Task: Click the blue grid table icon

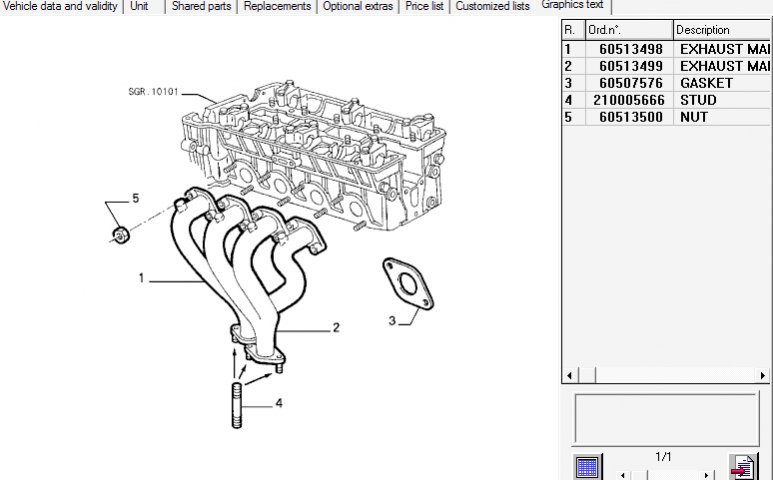Action: point(587,468)
